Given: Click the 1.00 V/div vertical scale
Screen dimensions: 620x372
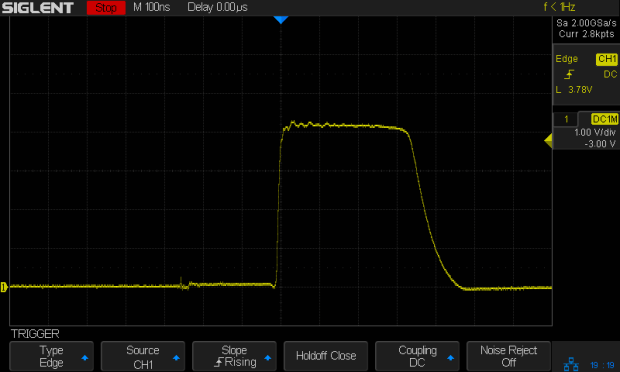Looking at the screenshot, I should click(595, 132).
